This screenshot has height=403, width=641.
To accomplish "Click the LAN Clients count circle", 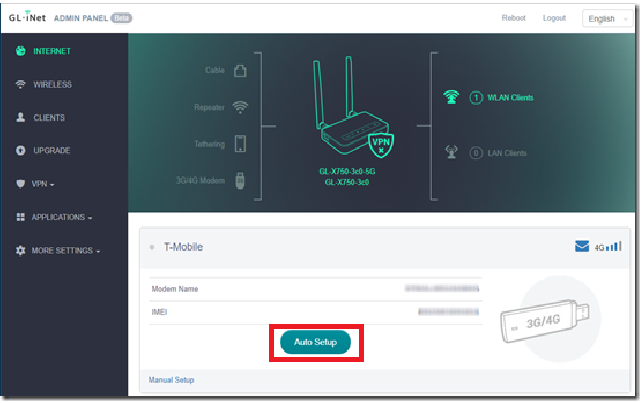I will tap(476, 153).
